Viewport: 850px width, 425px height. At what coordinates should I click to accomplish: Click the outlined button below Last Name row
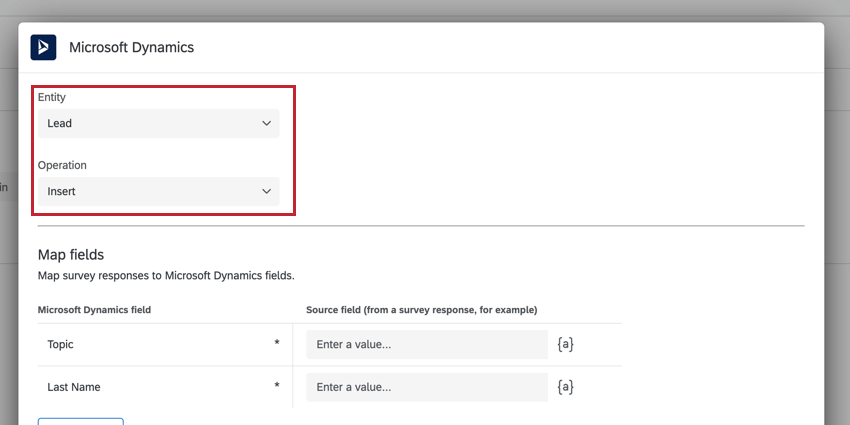pos(81,421)
